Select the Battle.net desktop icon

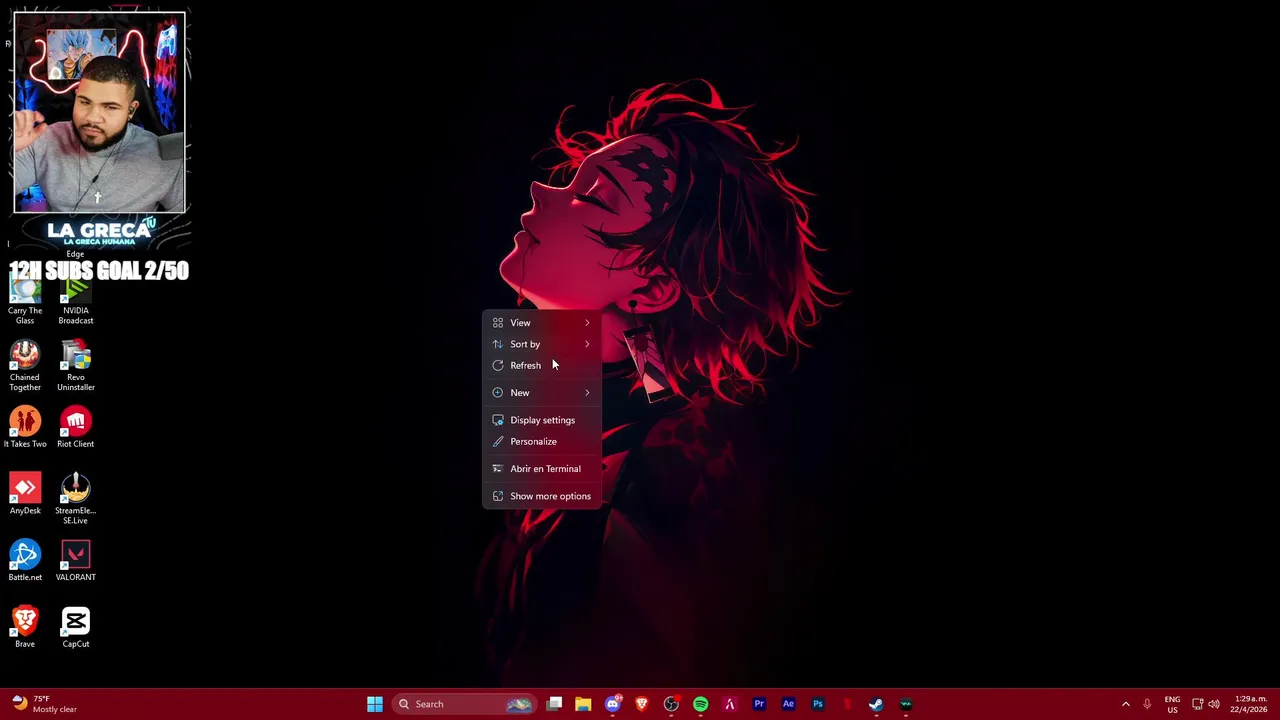click(25, 561)
